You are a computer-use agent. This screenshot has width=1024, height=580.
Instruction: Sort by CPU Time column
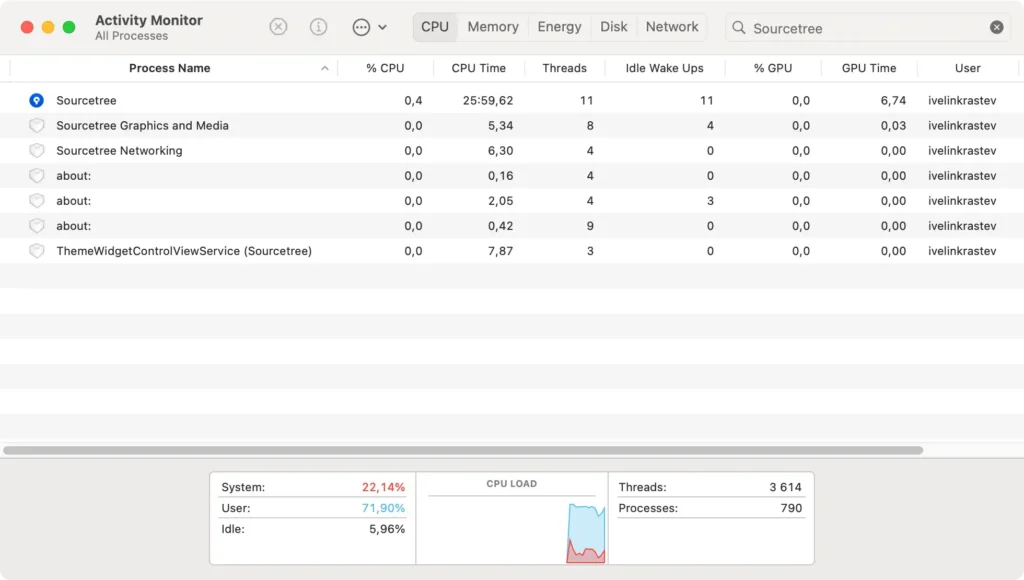click(x=479, y=68)
